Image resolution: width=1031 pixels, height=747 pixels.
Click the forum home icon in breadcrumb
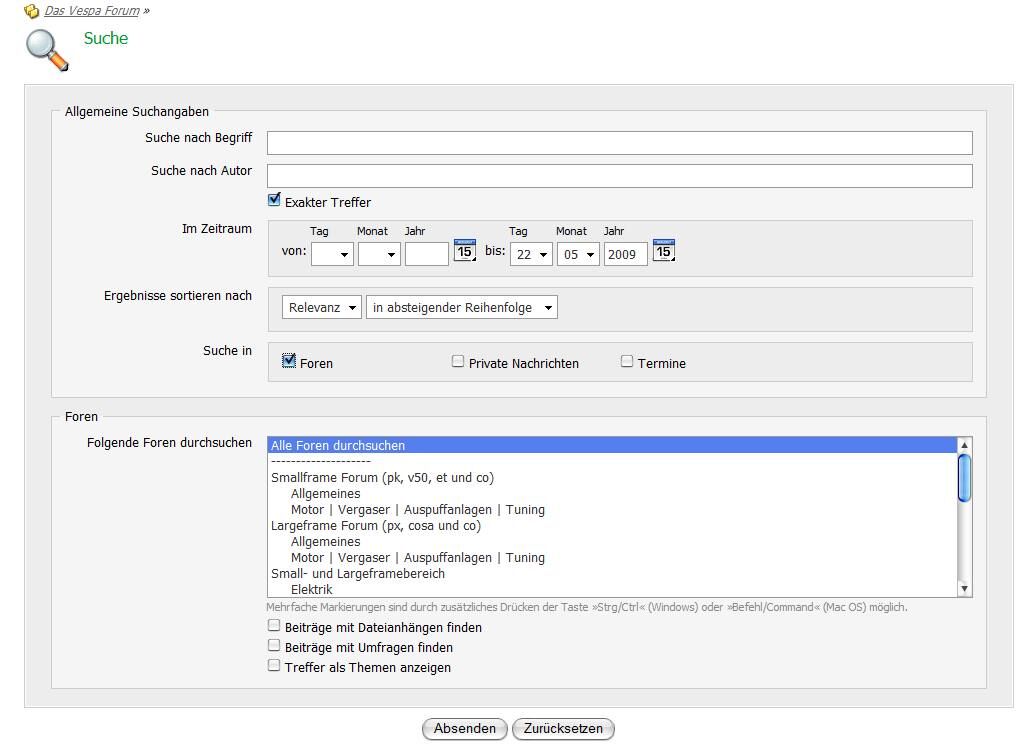[x=31, y=11]
